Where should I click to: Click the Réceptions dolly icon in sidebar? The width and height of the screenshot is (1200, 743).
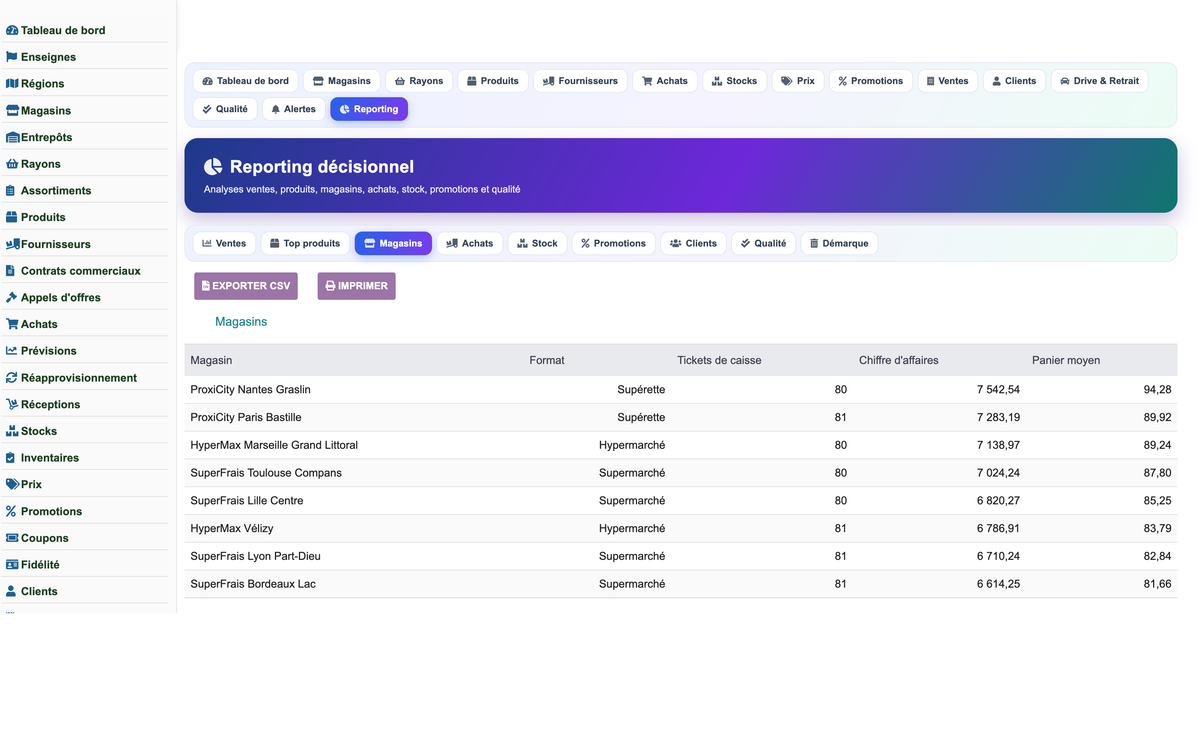click(x=13, y=404)
